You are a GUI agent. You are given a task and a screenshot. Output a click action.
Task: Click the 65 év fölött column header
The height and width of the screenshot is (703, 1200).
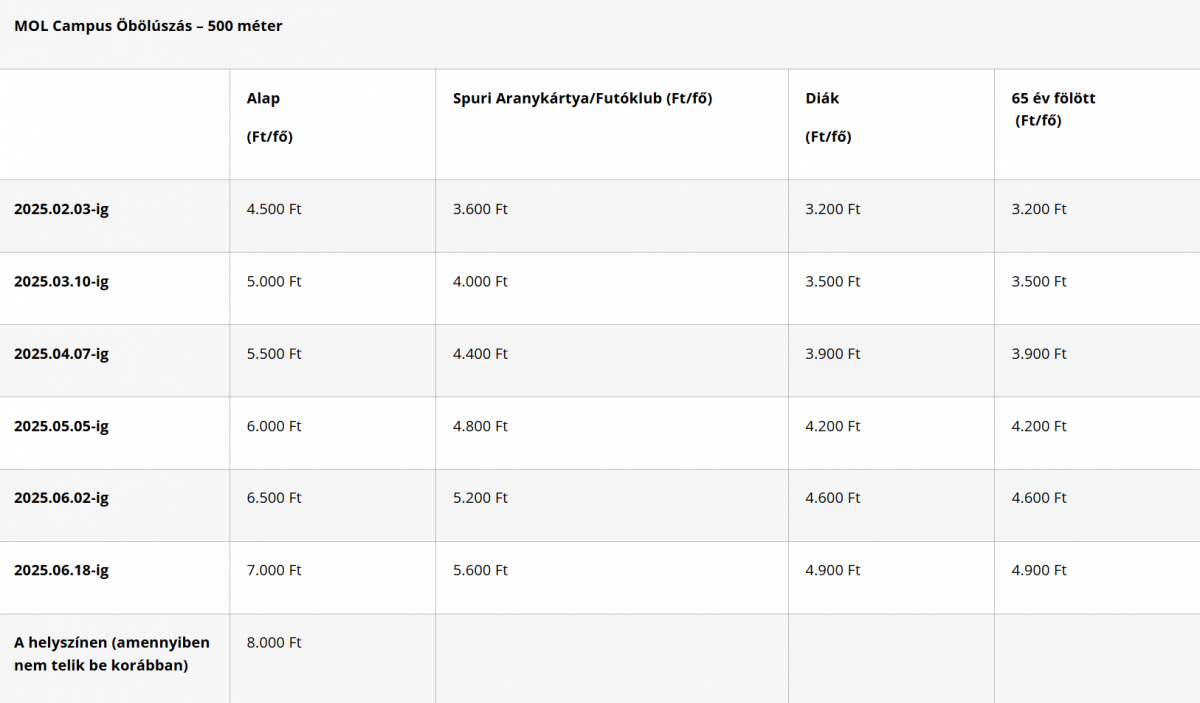click(1053, 109)
